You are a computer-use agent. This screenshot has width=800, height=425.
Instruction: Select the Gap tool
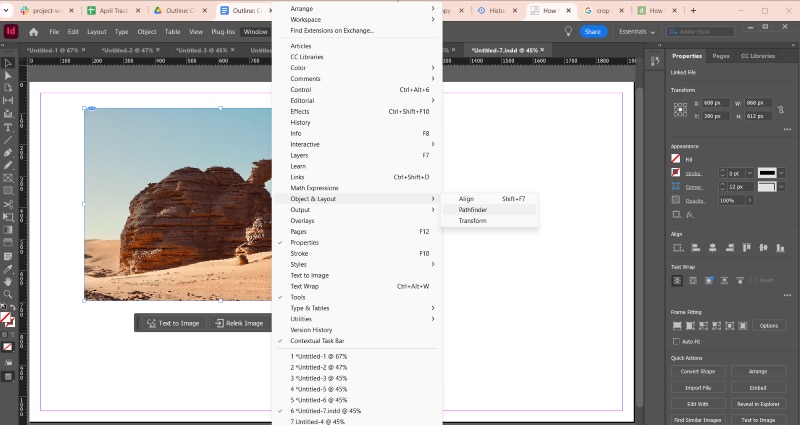pos(8,101)
